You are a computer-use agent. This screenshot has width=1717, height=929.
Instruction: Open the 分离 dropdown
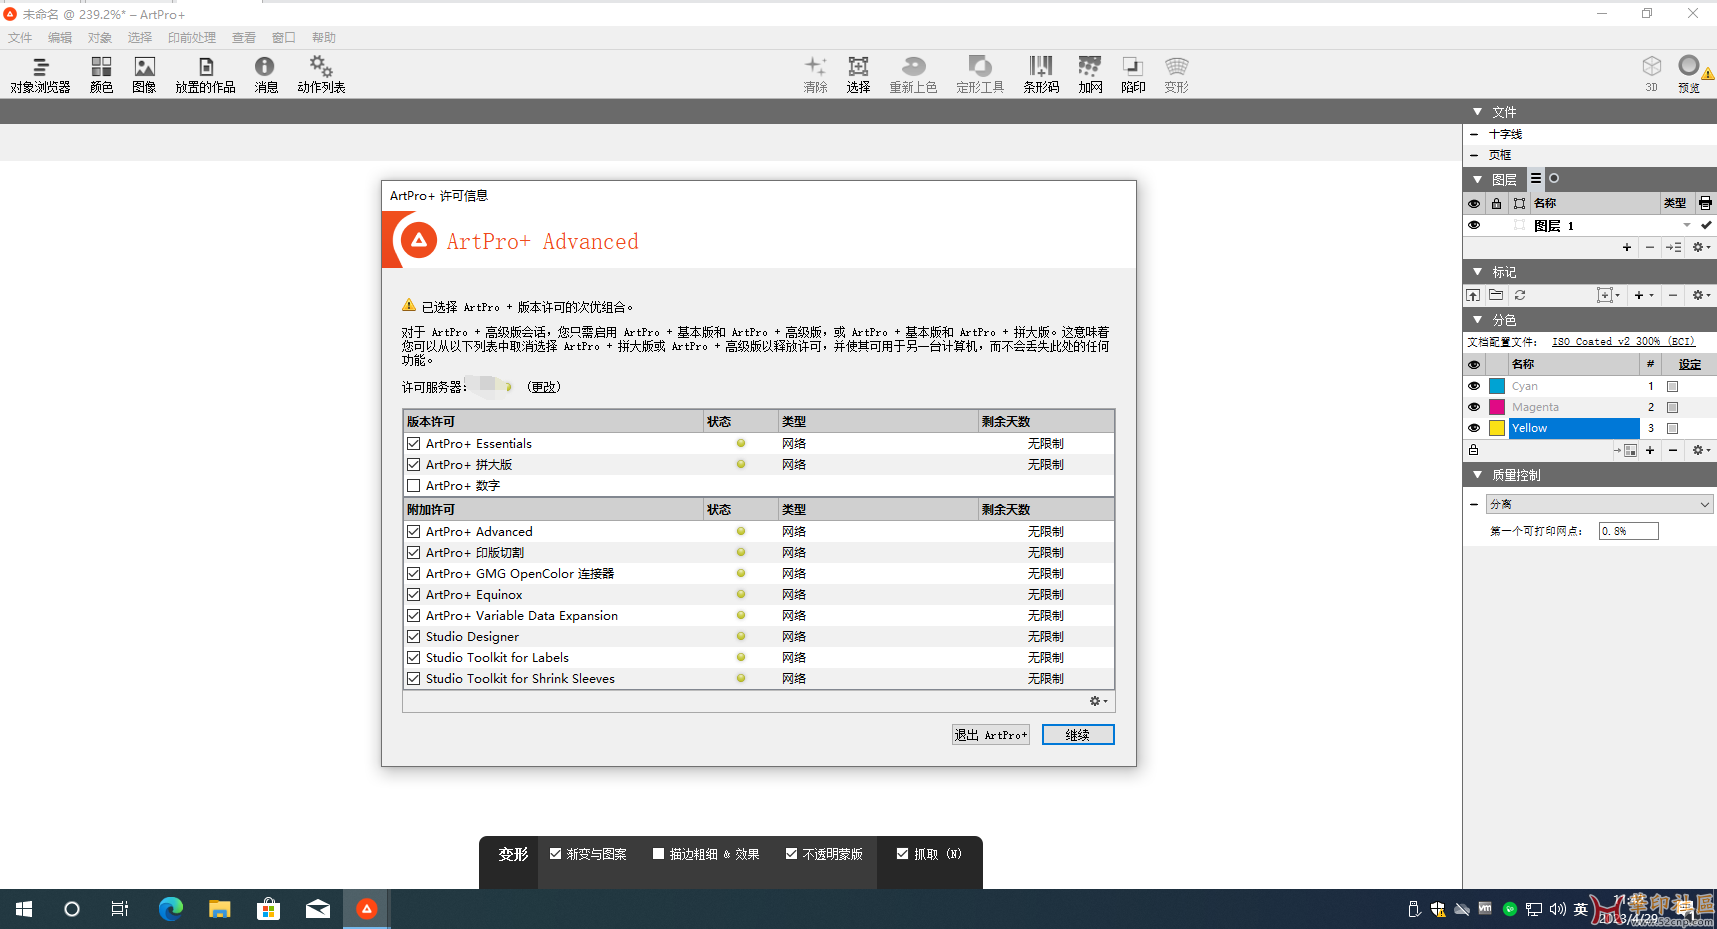coord(1600,504)
